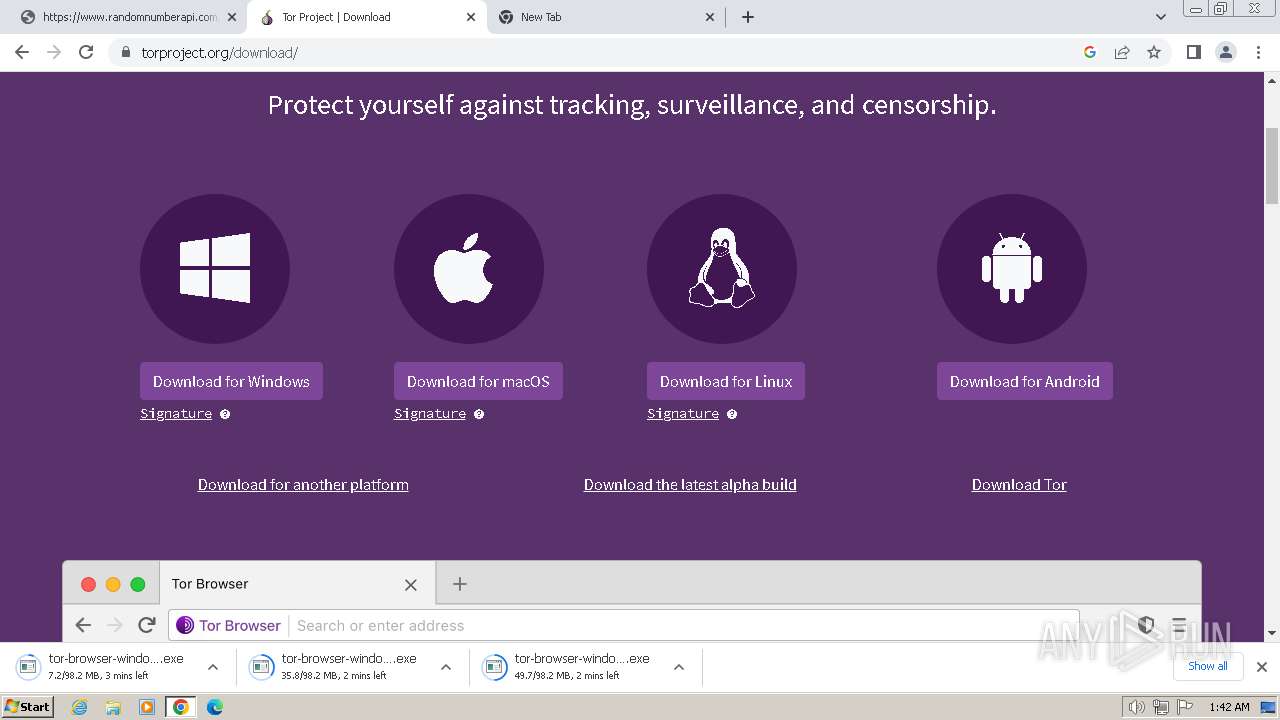Viewport: 1280px width, 720px height.
Task: Click the volume speaker tray icon
Action: pyautogui.click(x=1136, y=707)
